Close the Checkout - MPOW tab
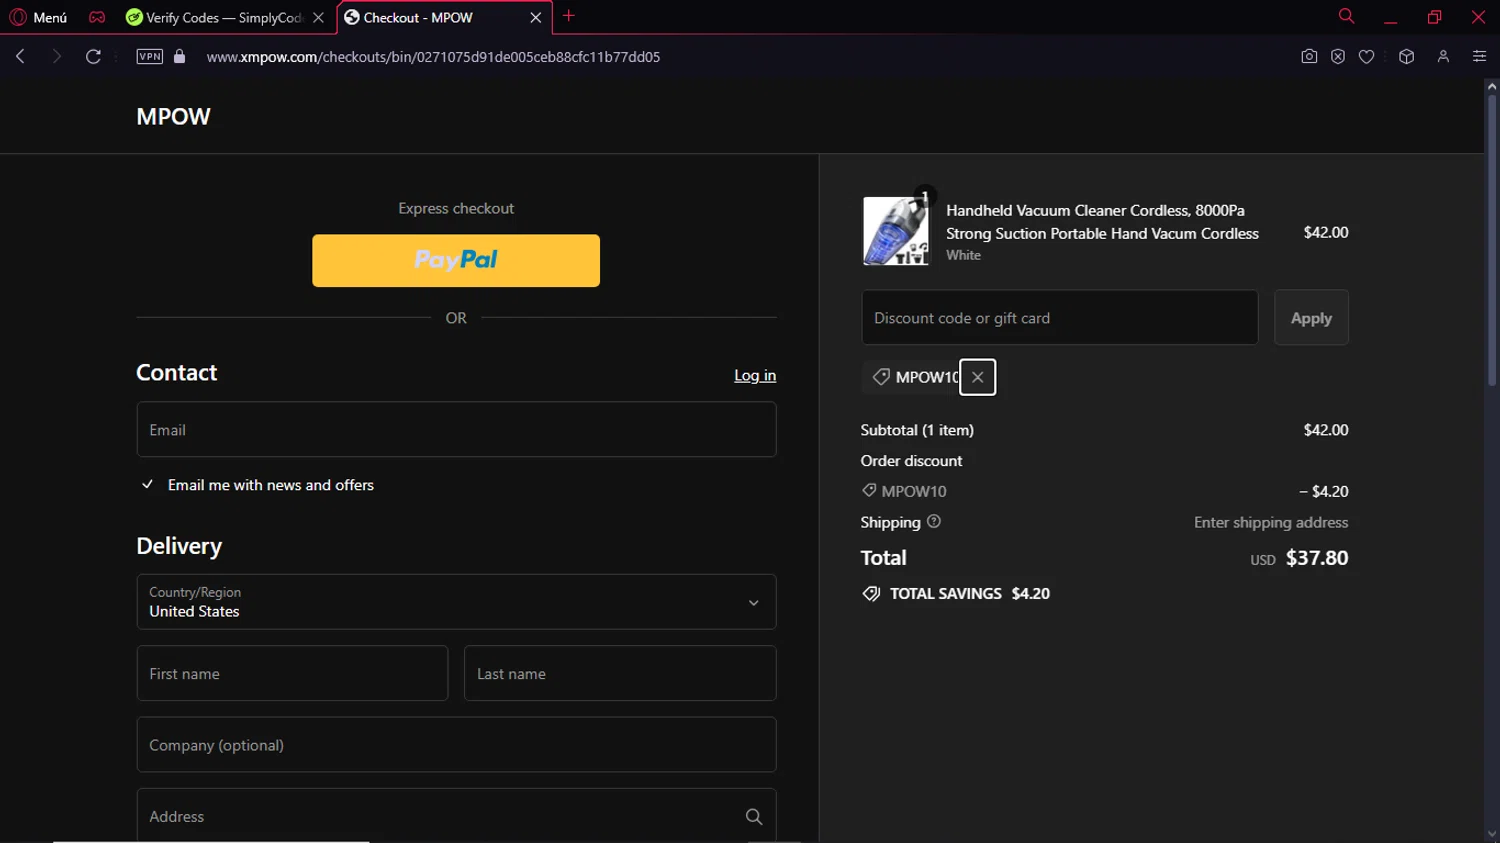 [x=536, y=17]
